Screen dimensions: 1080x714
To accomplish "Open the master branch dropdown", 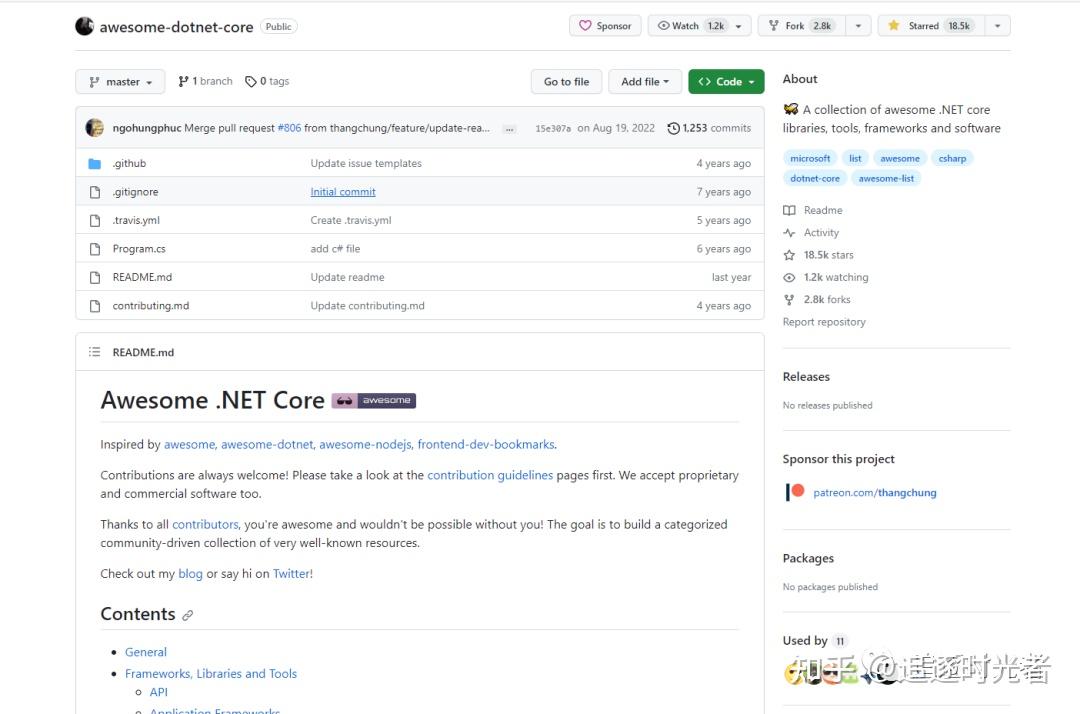I will point(120,82).
